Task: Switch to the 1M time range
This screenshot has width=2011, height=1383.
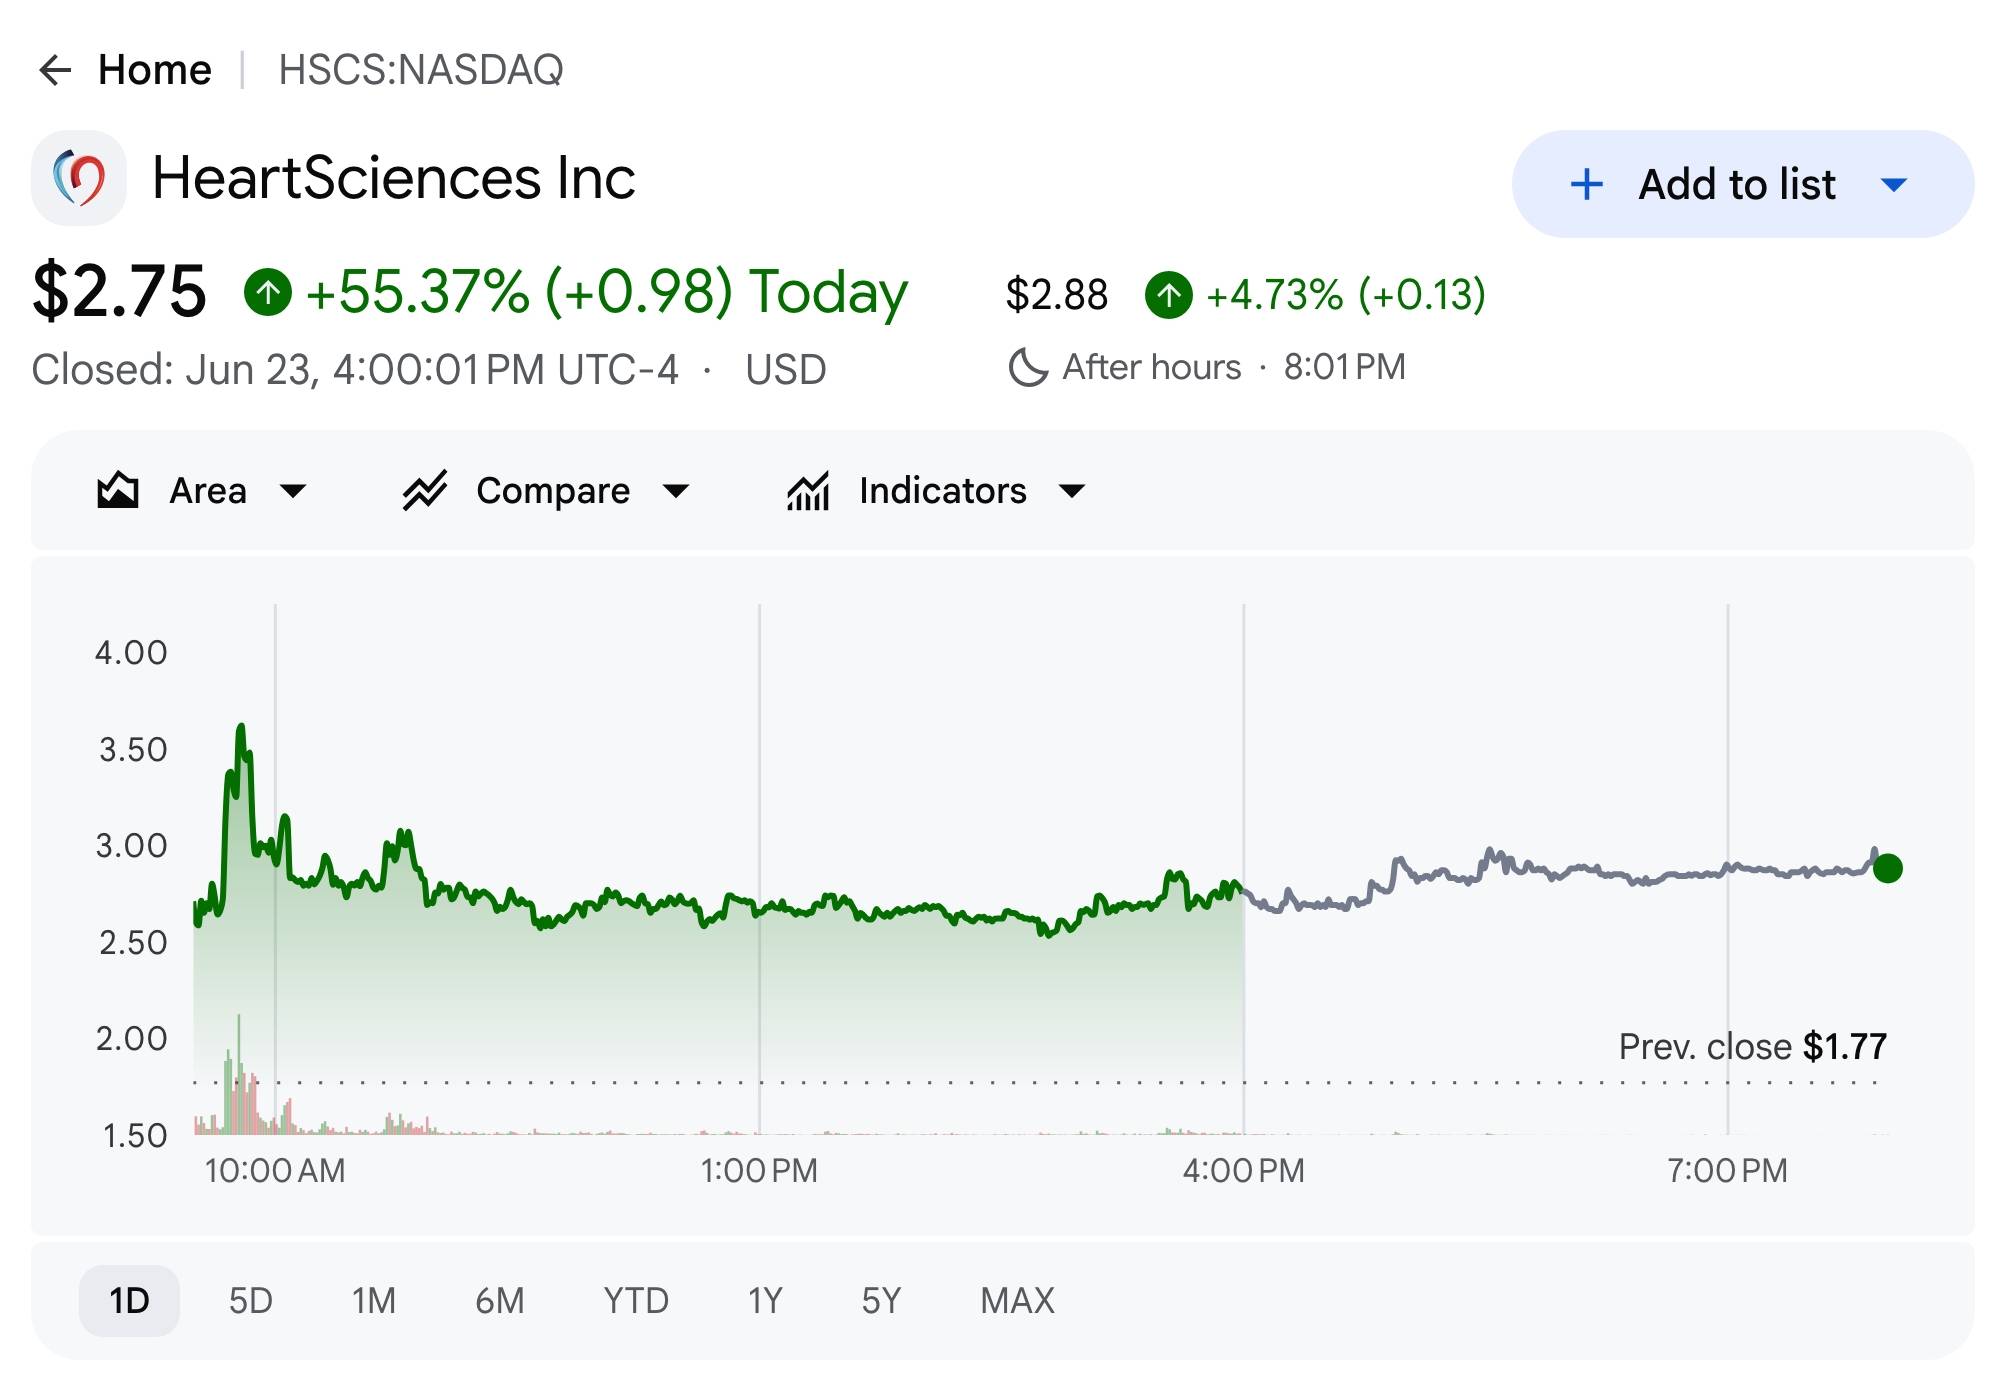Action: click(374, 1301)
